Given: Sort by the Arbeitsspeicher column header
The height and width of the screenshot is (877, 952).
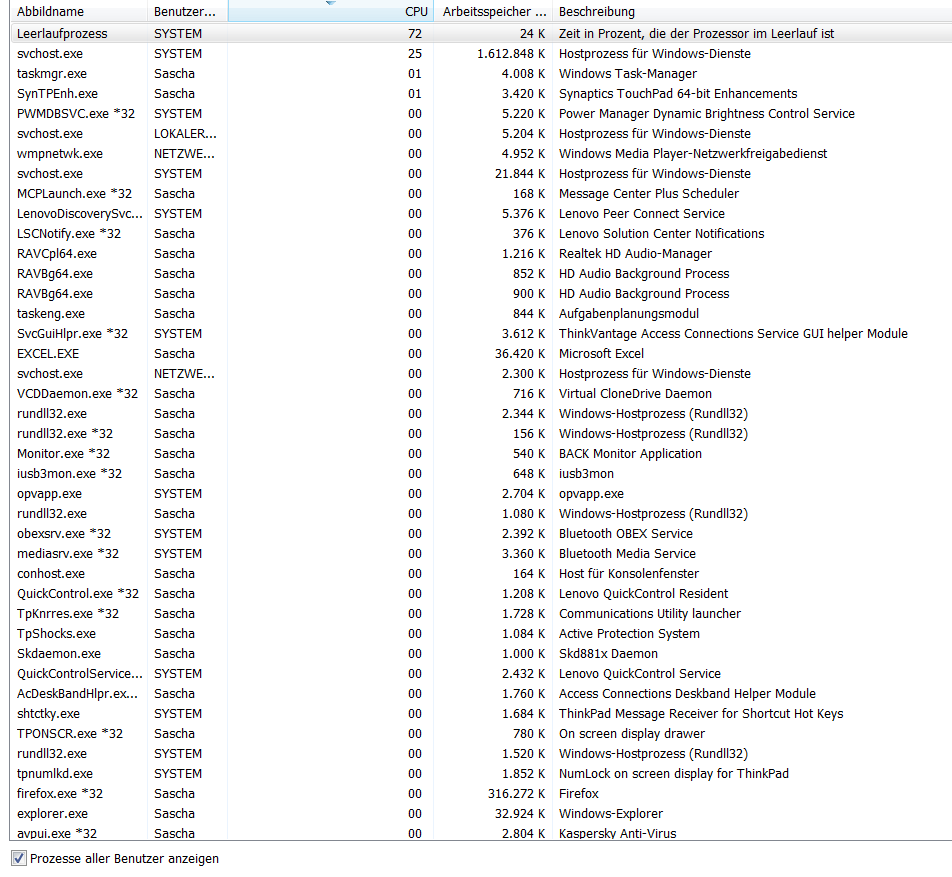Looking at the screenshot, I should (494, 12).
